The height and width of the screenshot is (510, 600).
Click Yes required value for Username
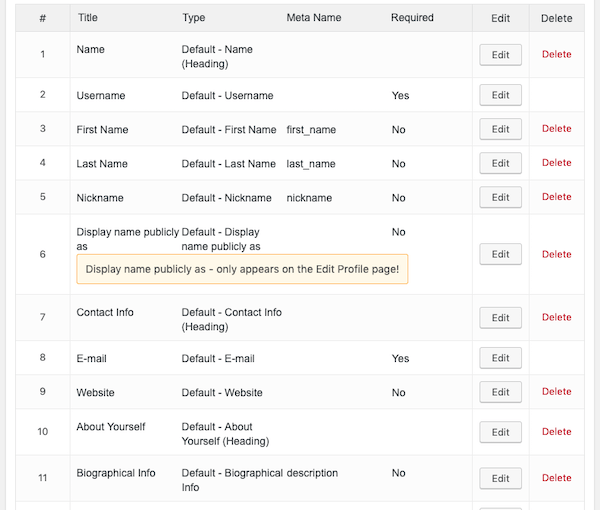click(x=400, y=96)
